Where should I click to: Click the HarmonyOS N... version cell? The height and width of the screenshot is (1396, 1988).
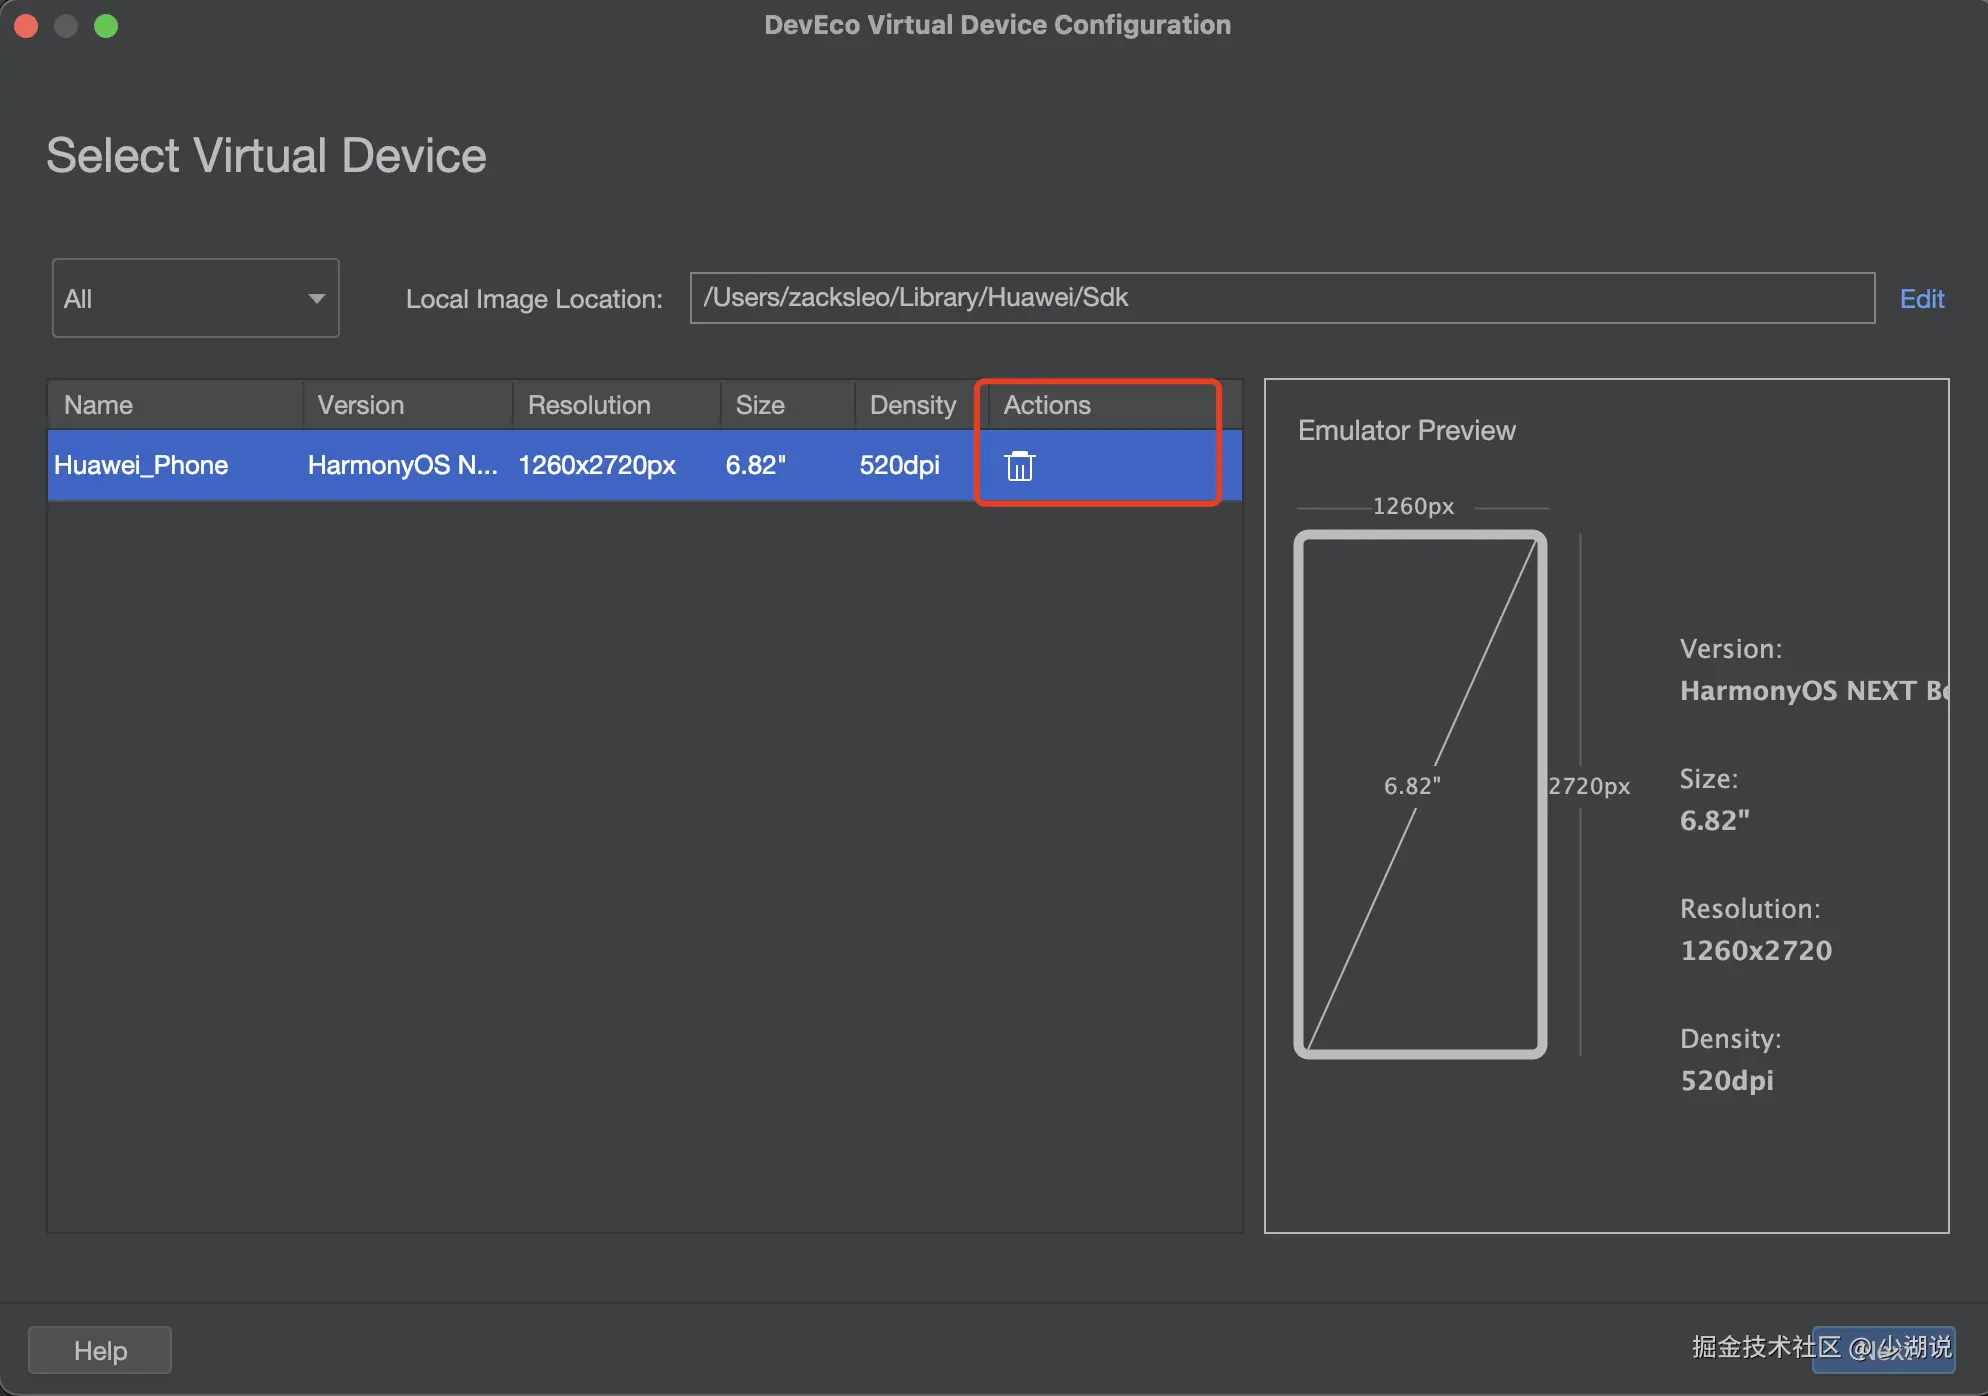(x=402, y=465)
